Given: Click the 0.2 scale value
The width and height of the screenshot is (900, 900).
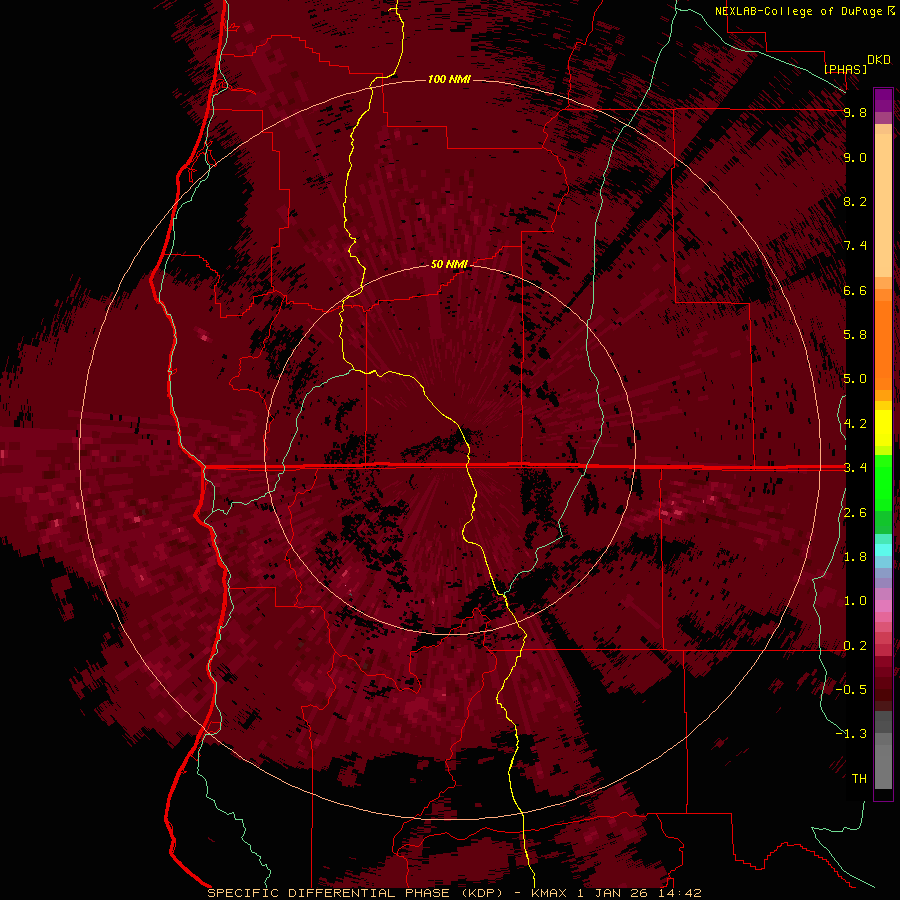Looking at the screenshot, I should (x=855, y=646).
